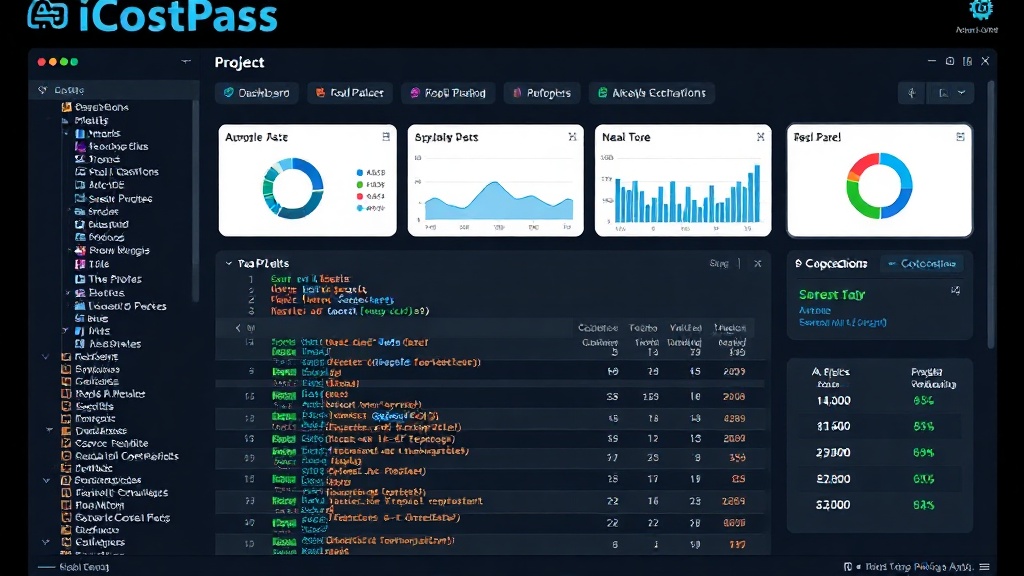Click the blue "Cotoostine" button in the right panel
Screen dimensions: 1024x576
[921, 264]
